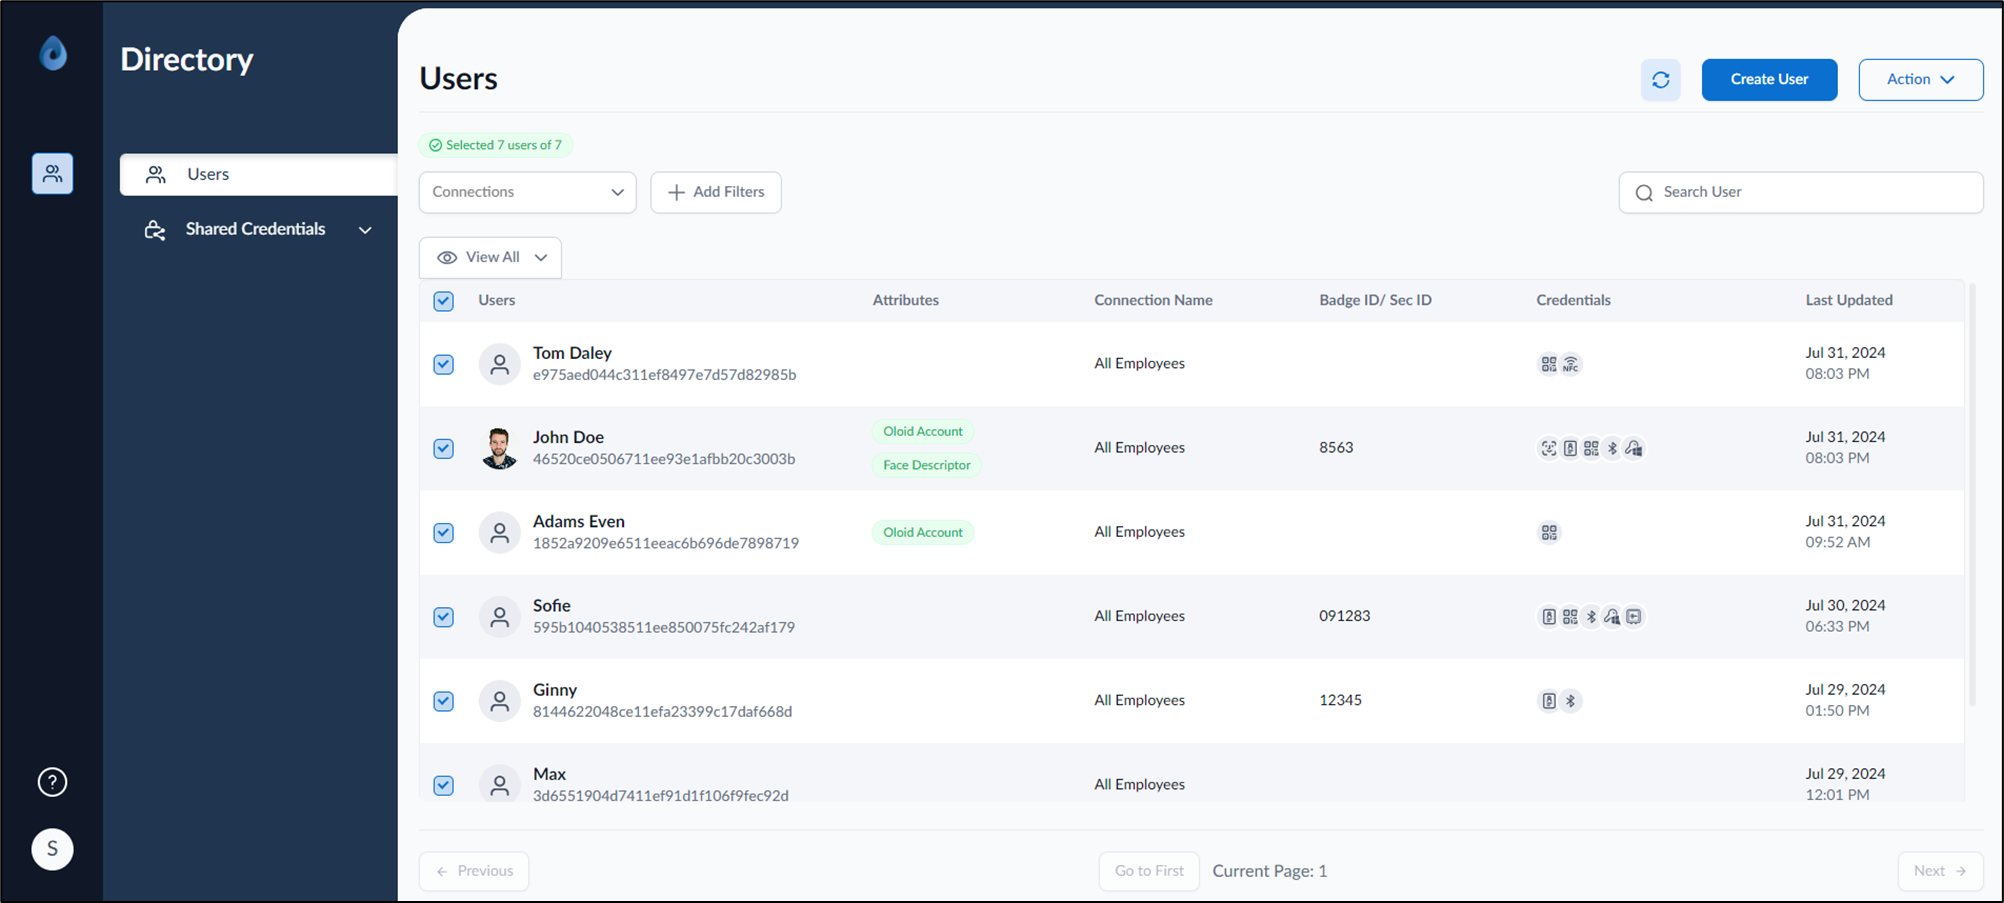Click Ginny's badge card credential icon

pyautogui.click(x=1549, y=701)
